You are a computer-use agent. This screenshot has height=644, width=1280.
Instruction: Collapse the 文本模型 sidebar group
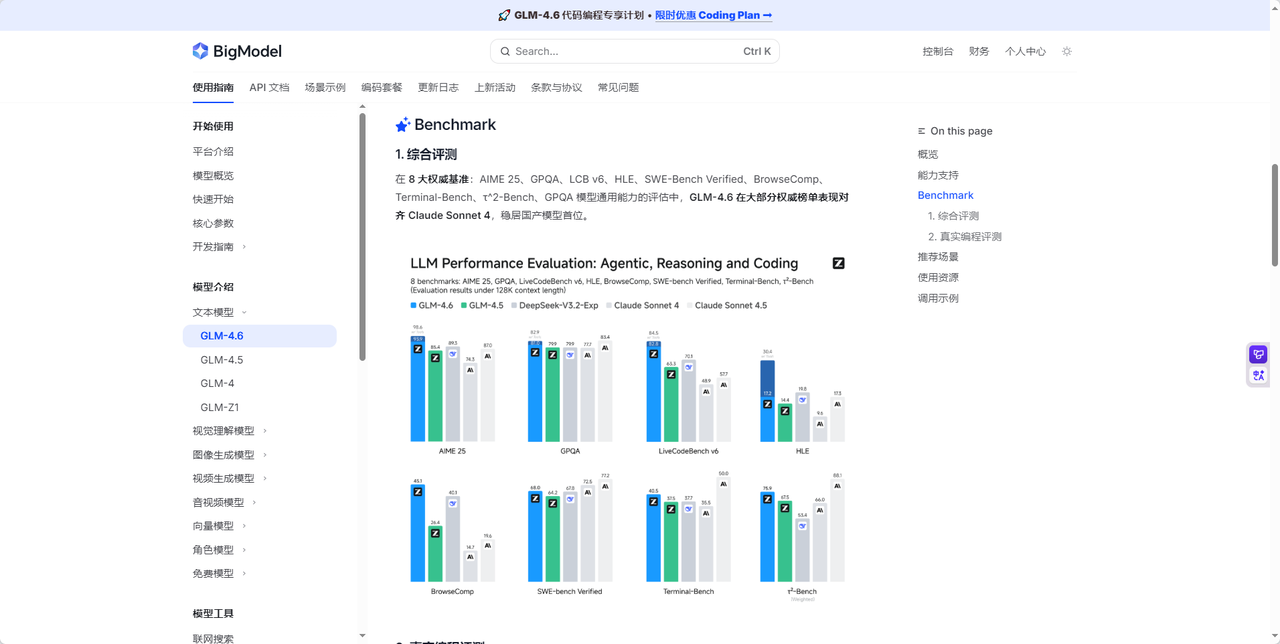[x=244, y=312]
